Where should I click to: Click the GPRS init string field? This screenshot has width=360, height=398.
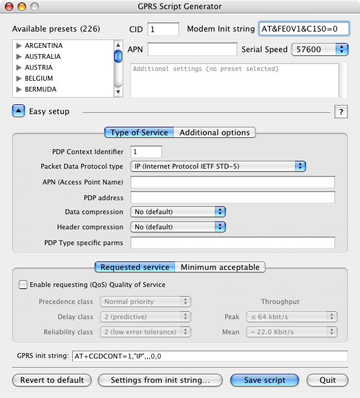[210, 356]
